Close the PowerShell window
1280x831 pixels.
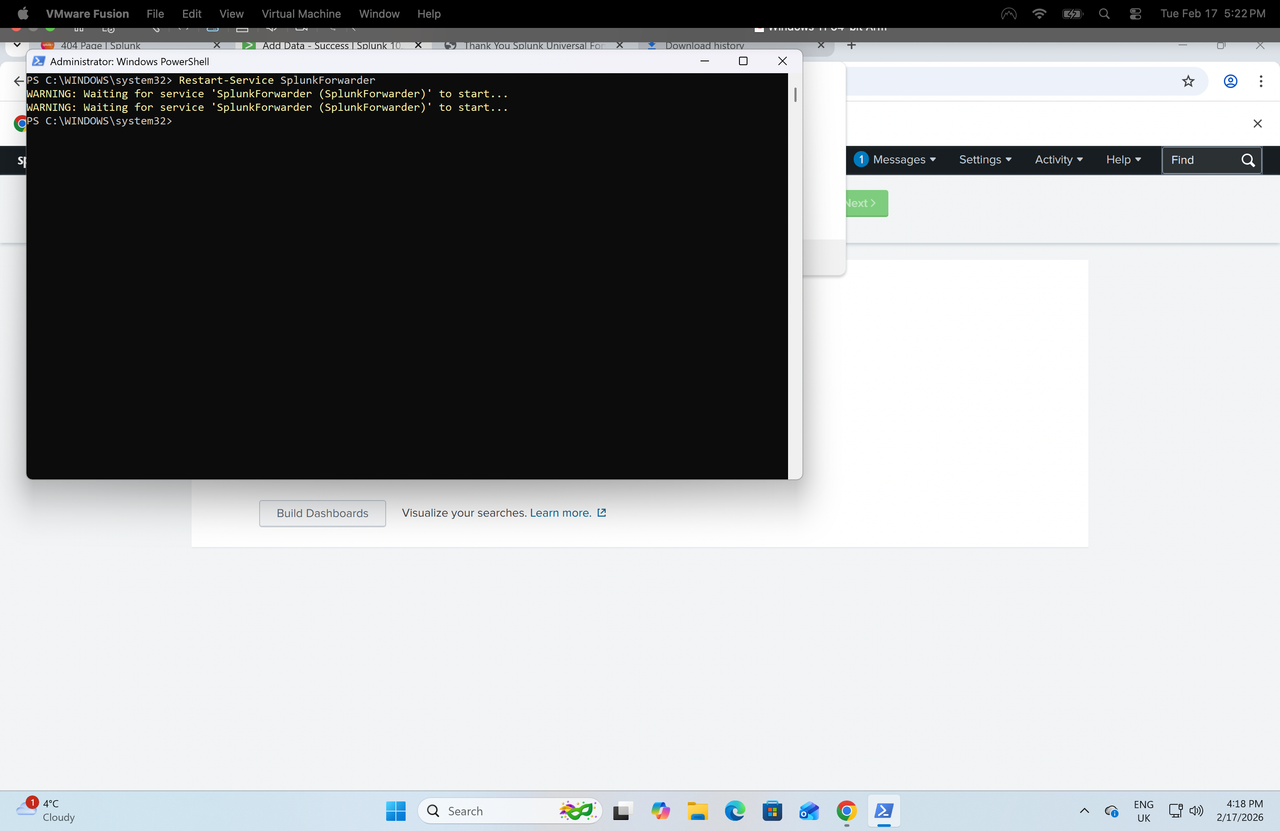coord(782,61)
